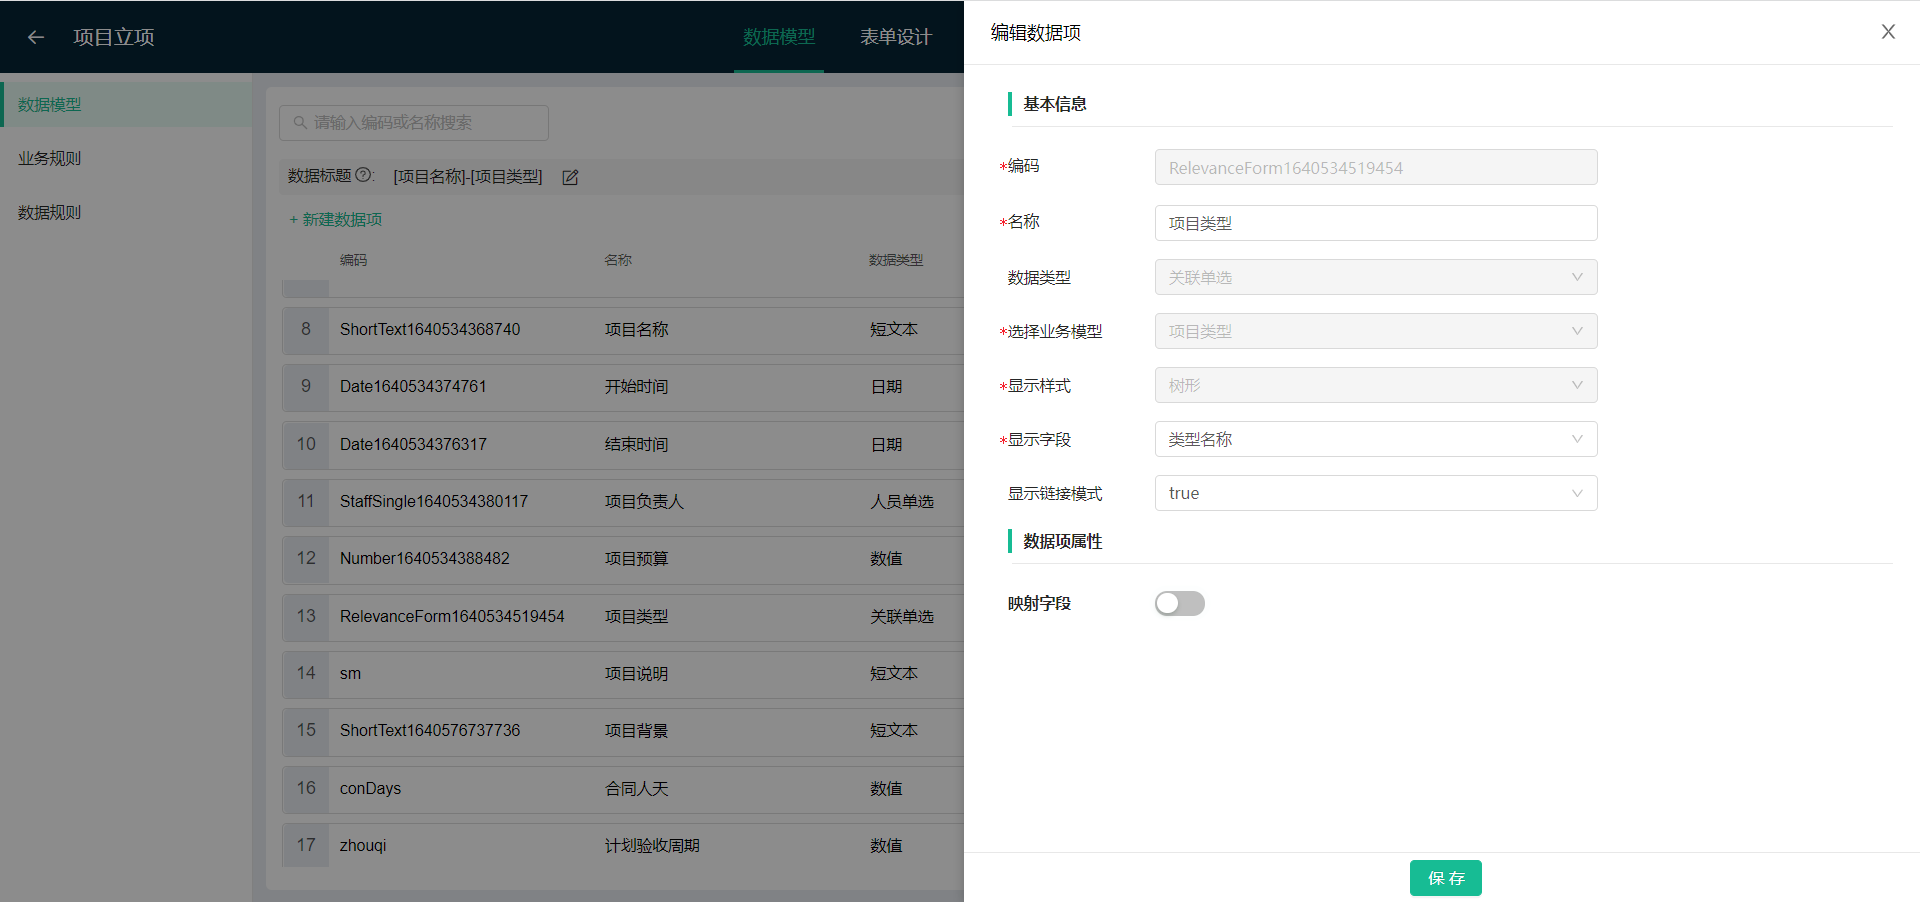Click the 项目负责人 name cell

[x=644, y=502]
